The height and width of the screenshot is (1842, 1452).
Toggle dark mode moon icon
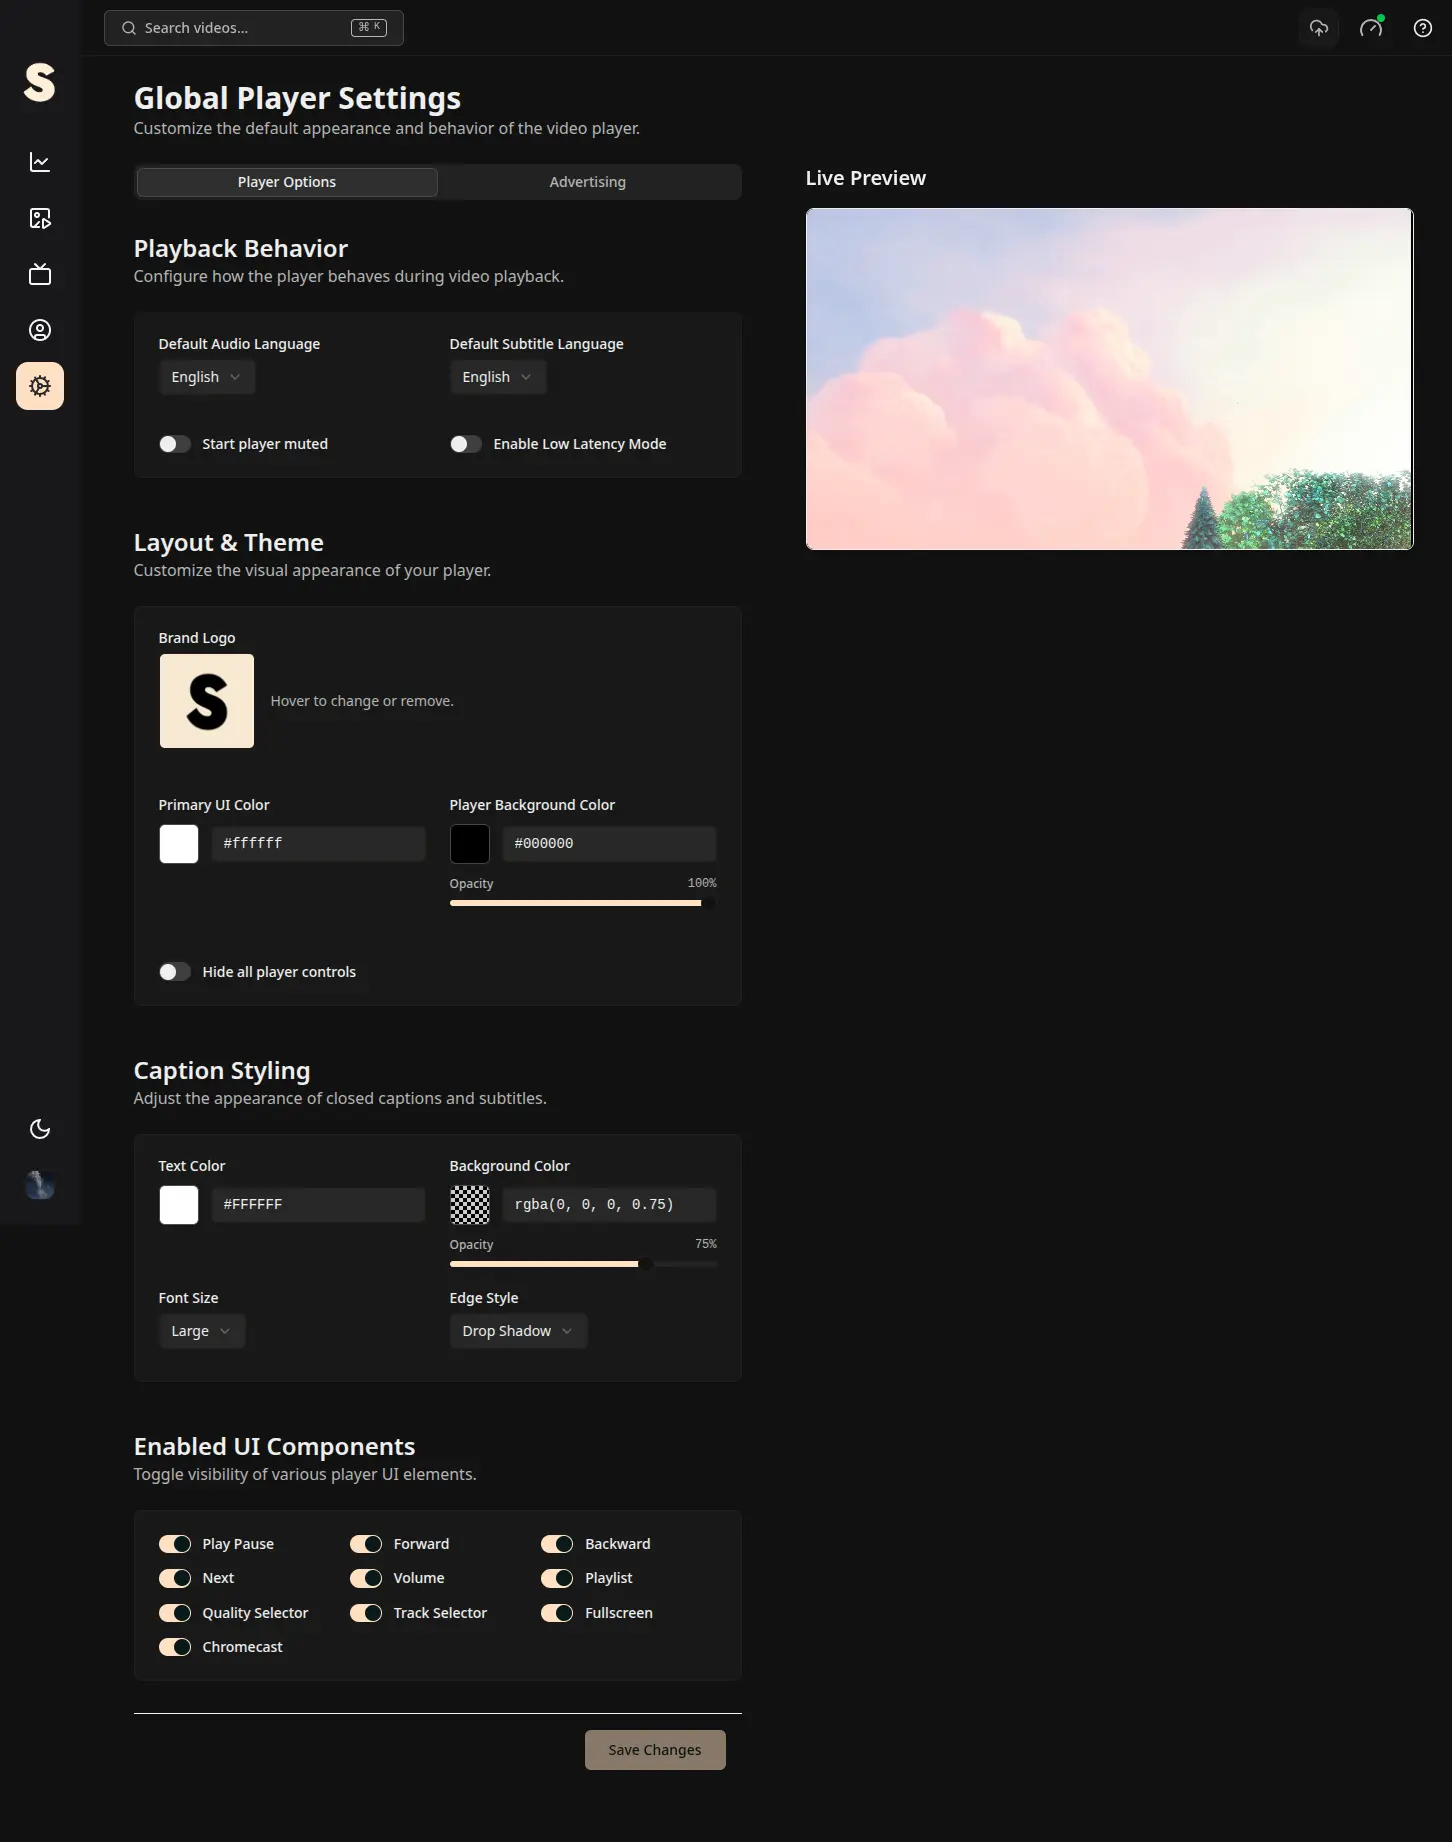click(40, 1129)
